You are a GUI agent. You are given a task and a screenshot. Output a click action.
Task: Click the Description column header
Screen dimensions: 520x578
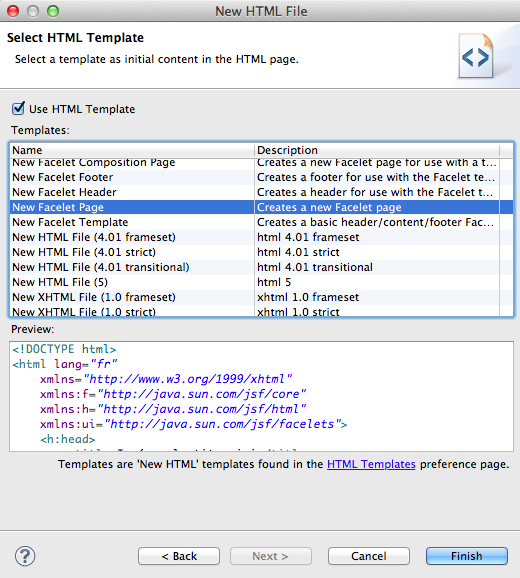click(x=377, y=150)
